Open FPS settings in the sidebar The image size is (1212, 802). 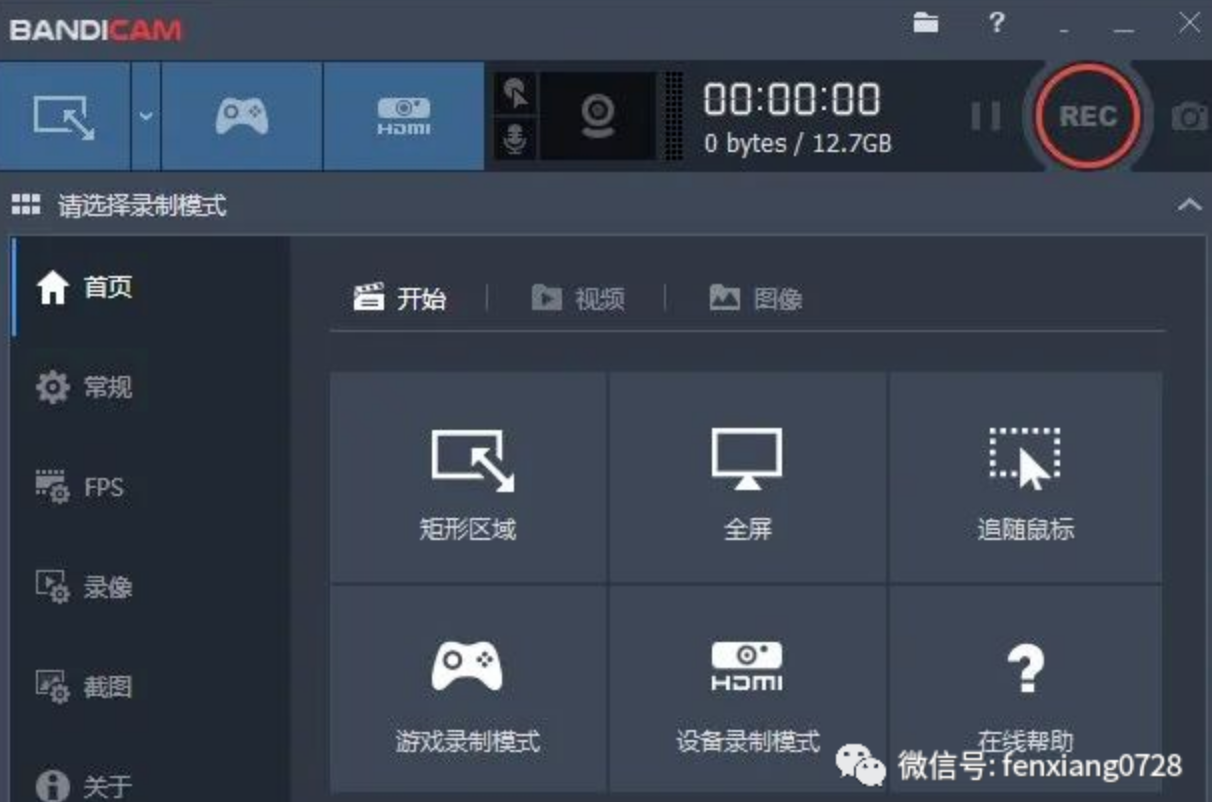(151, 487)
